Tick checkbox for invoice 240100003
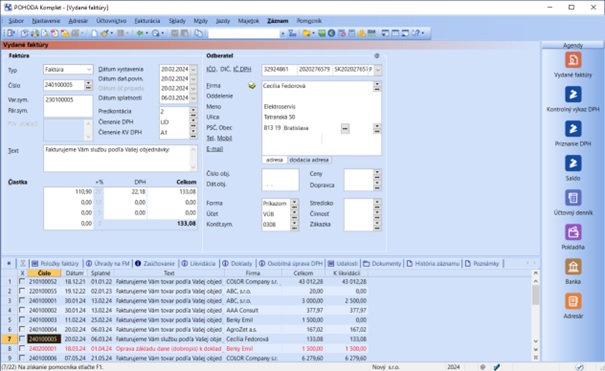The image size is (605, 371). click(x=22, y=320)
